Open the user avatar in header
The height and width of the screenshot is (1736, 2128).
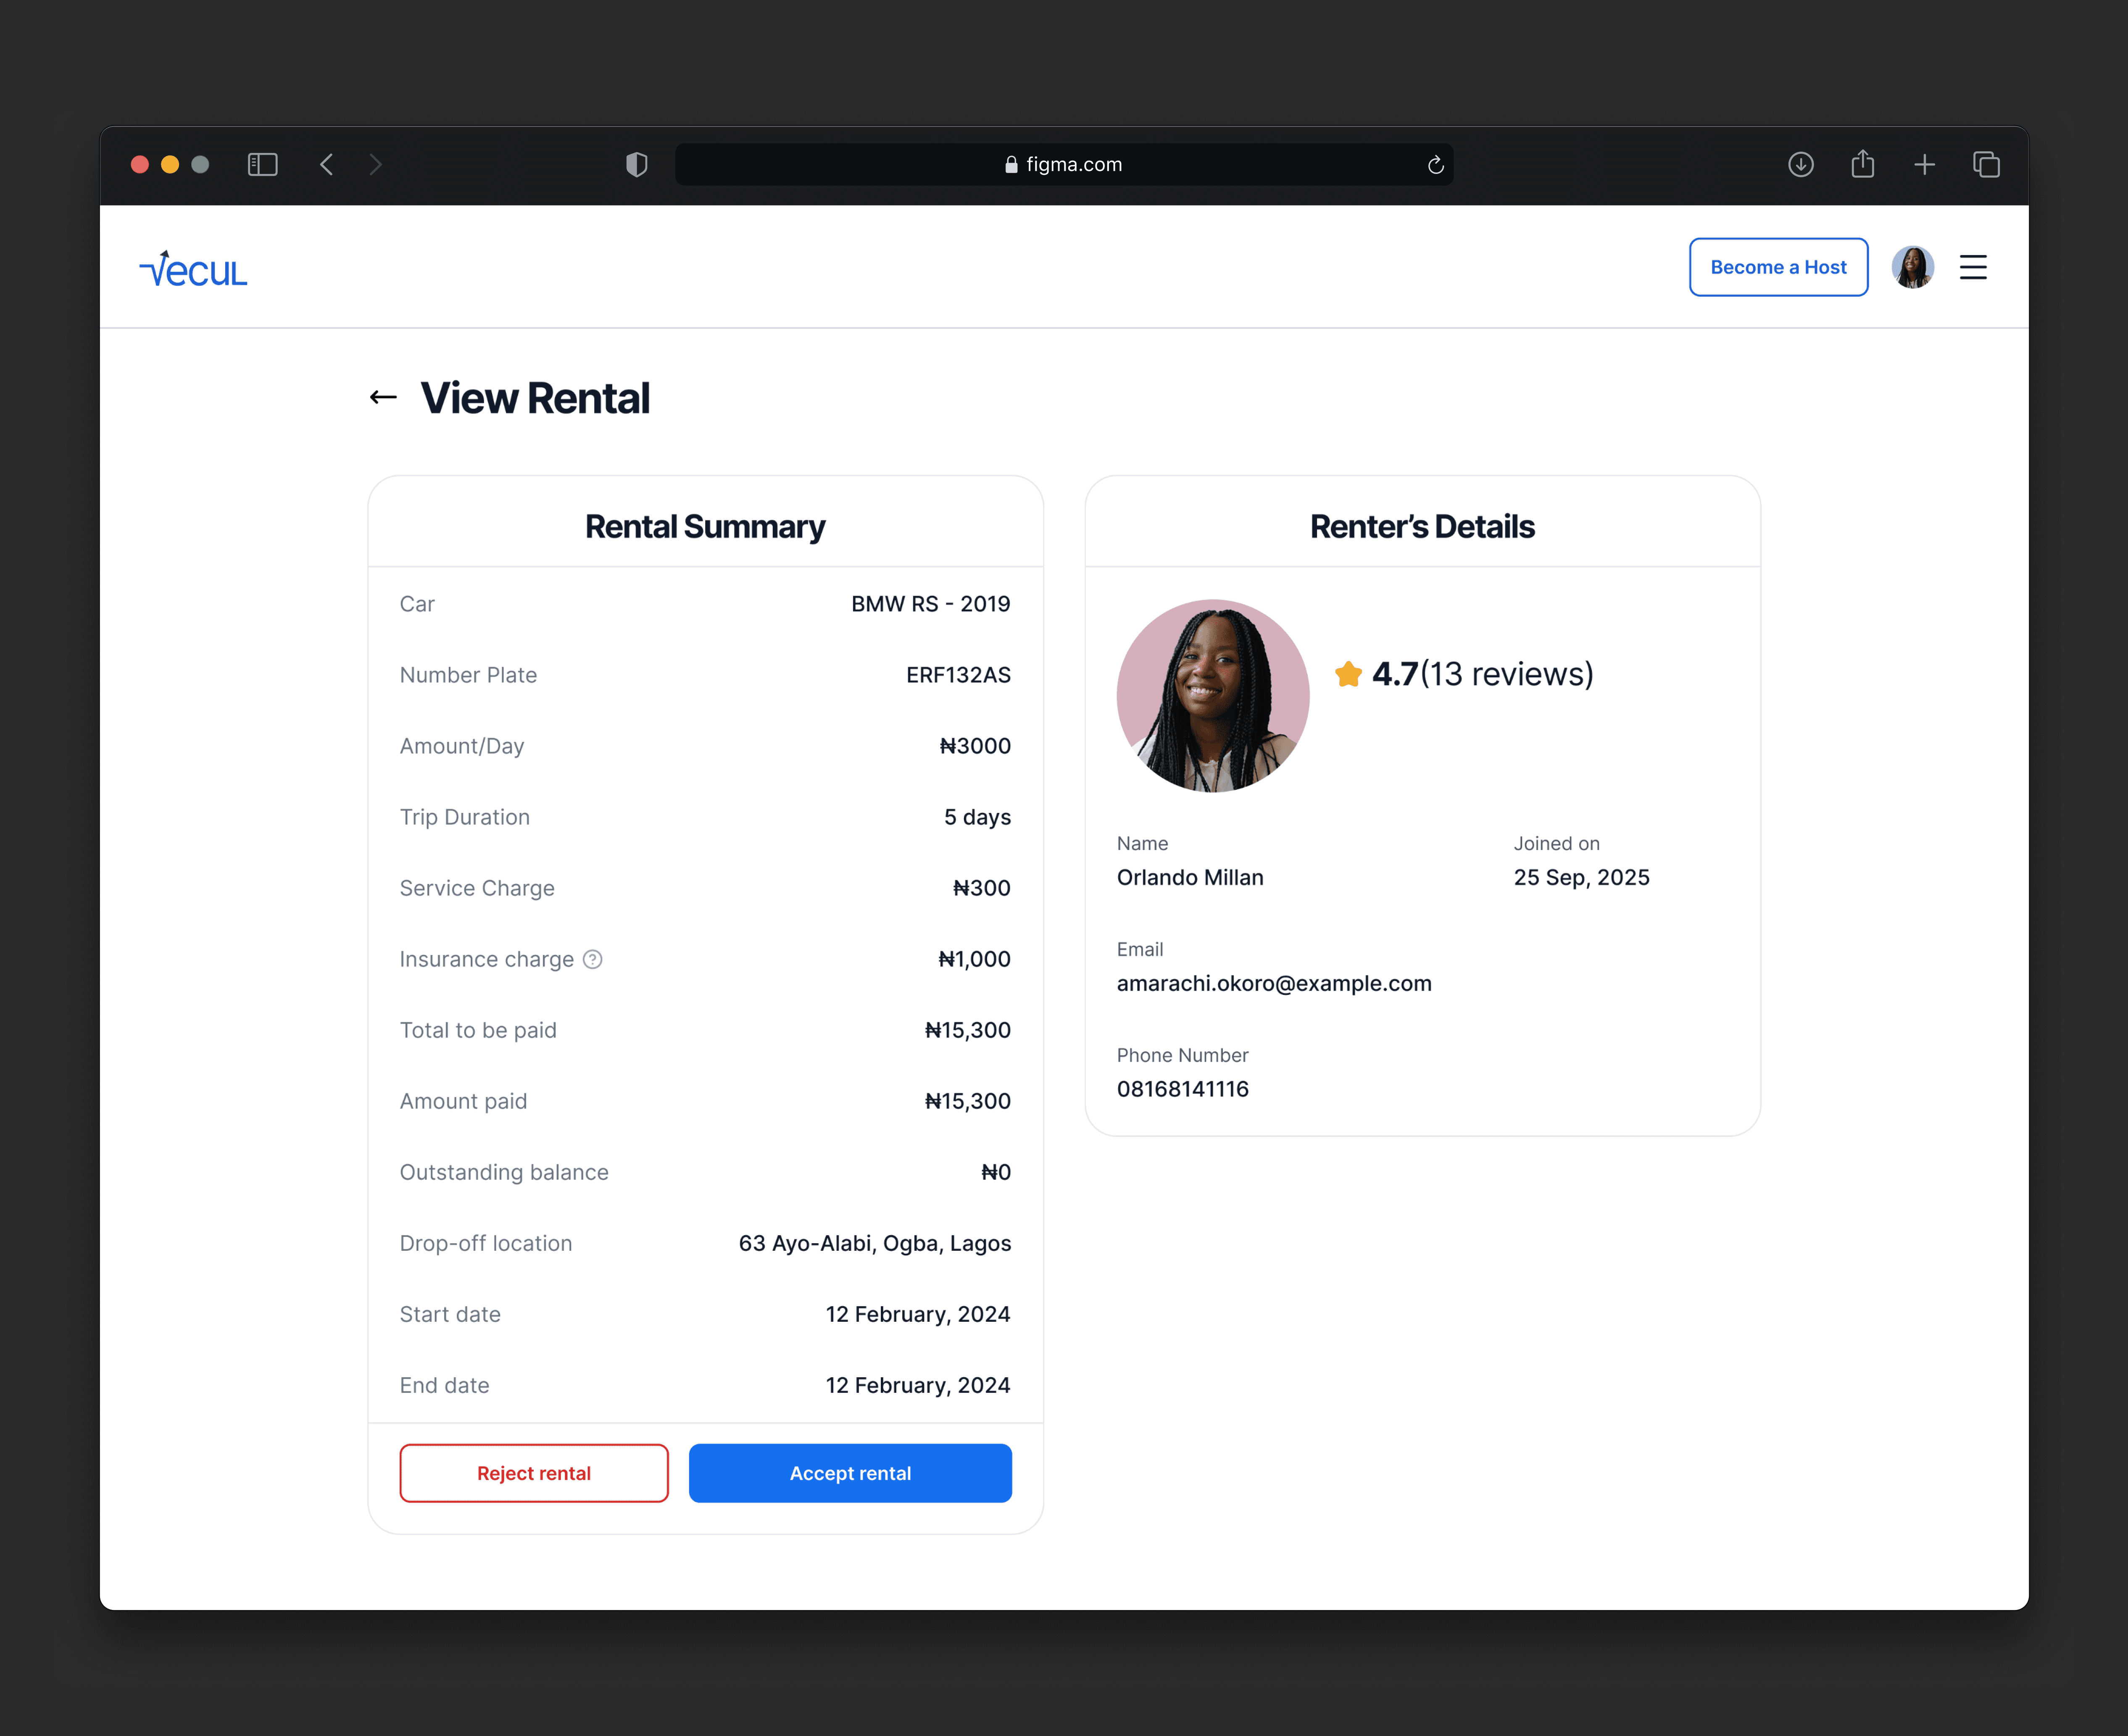point(1912,267)
